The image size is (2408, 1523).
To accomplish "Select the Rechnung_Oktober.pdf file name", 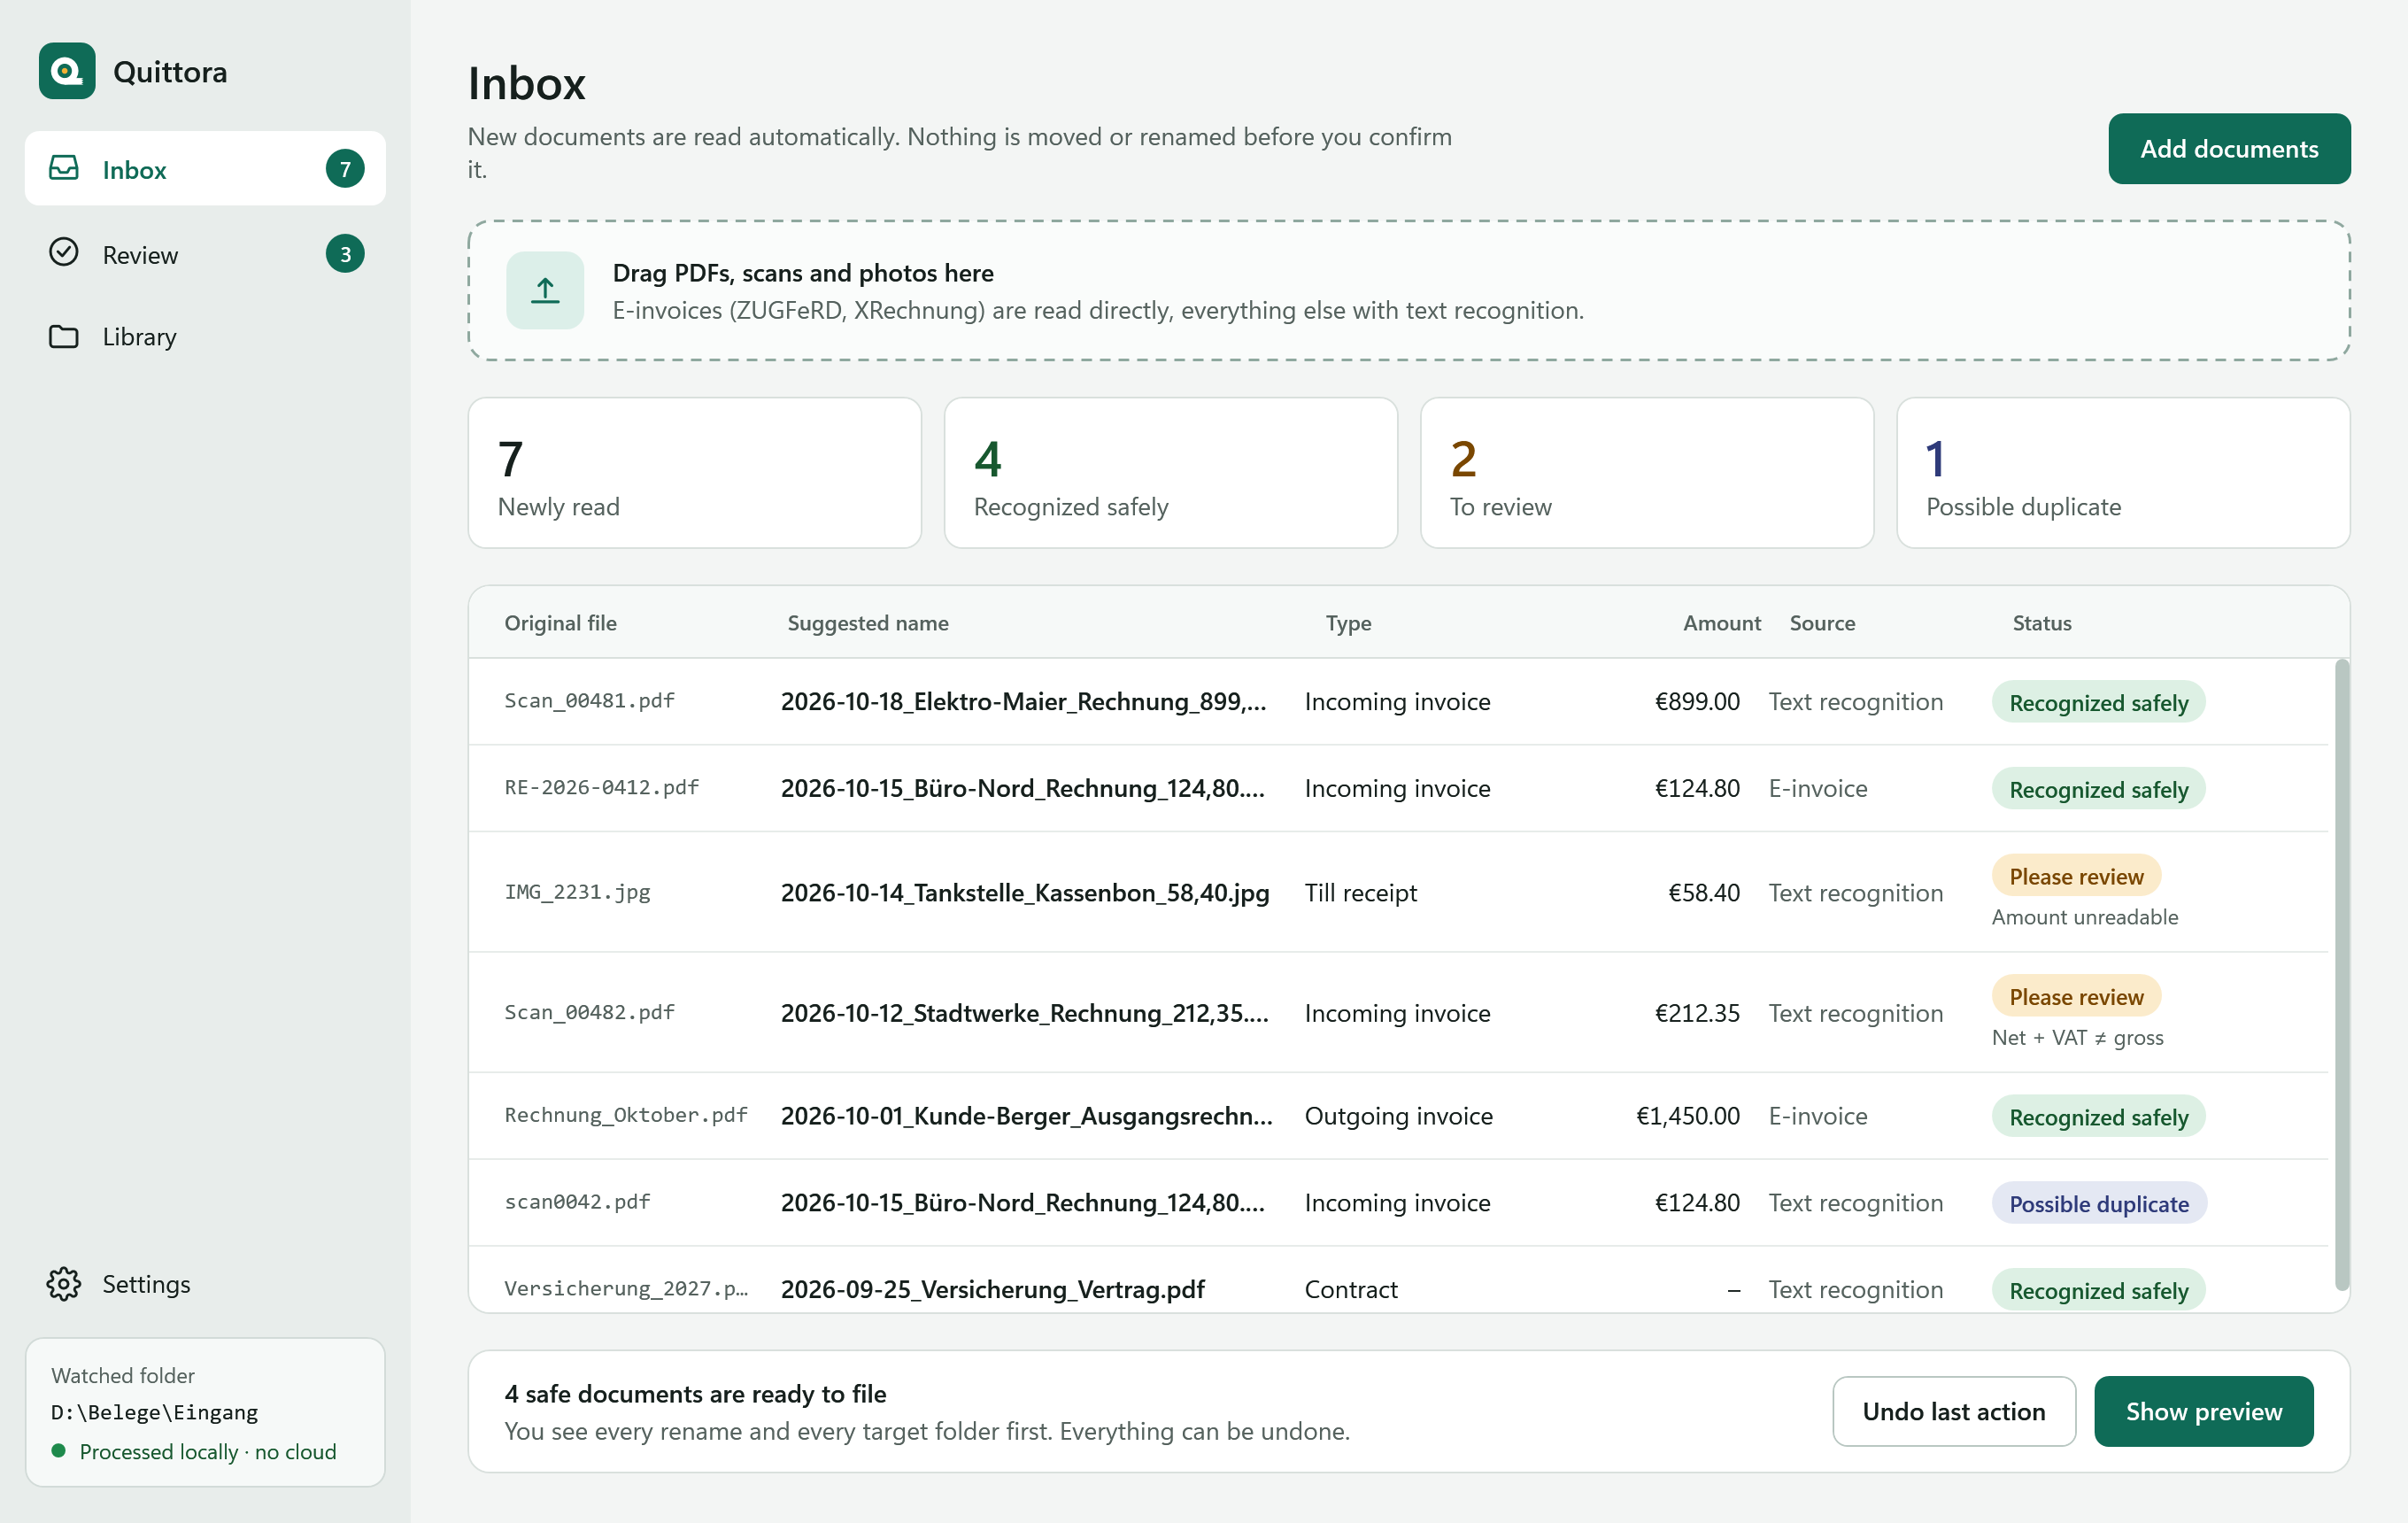I will pos(626,1114).
